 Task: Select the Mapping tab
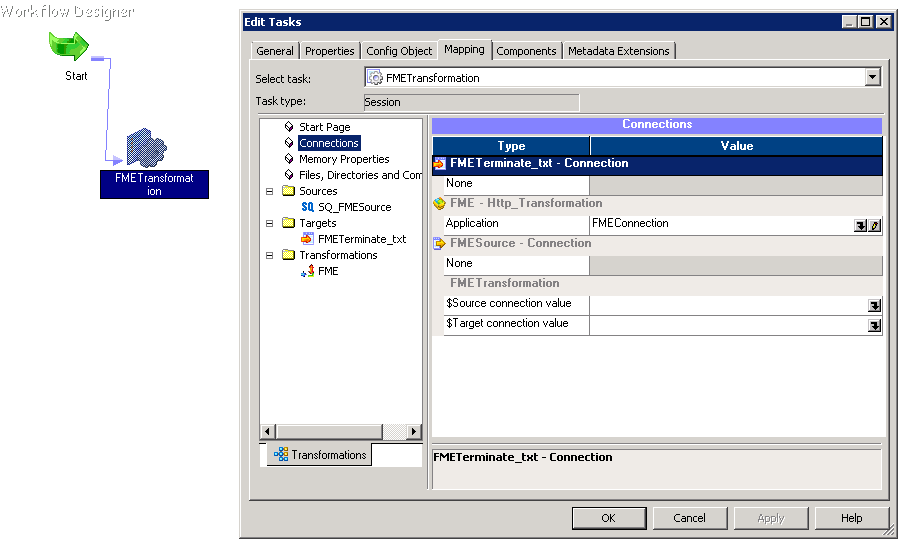464,49
